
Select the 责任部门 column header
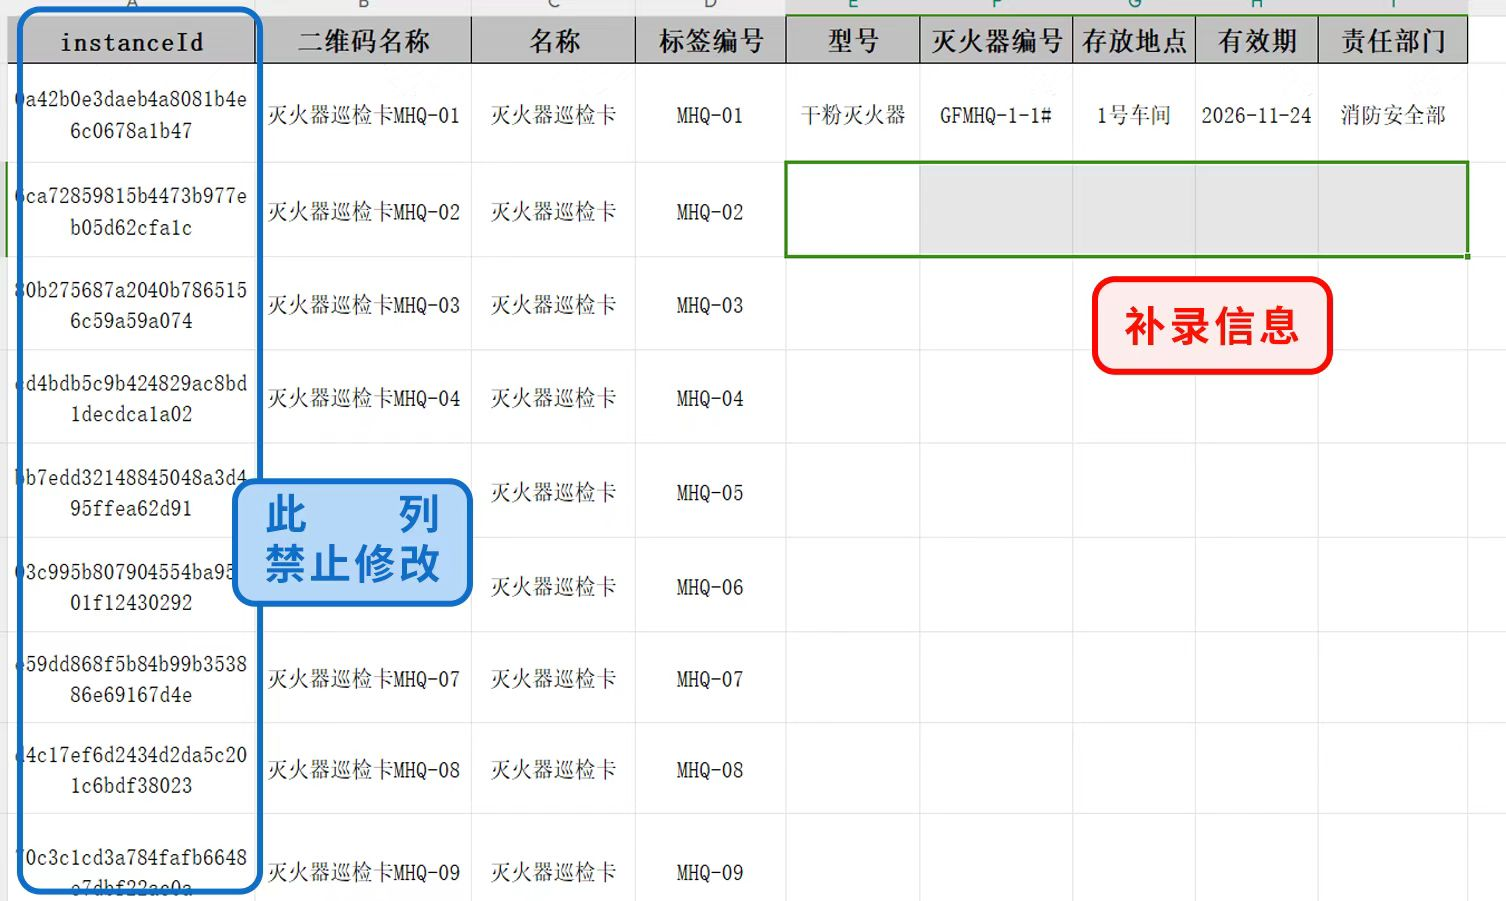pos(1392,40)
